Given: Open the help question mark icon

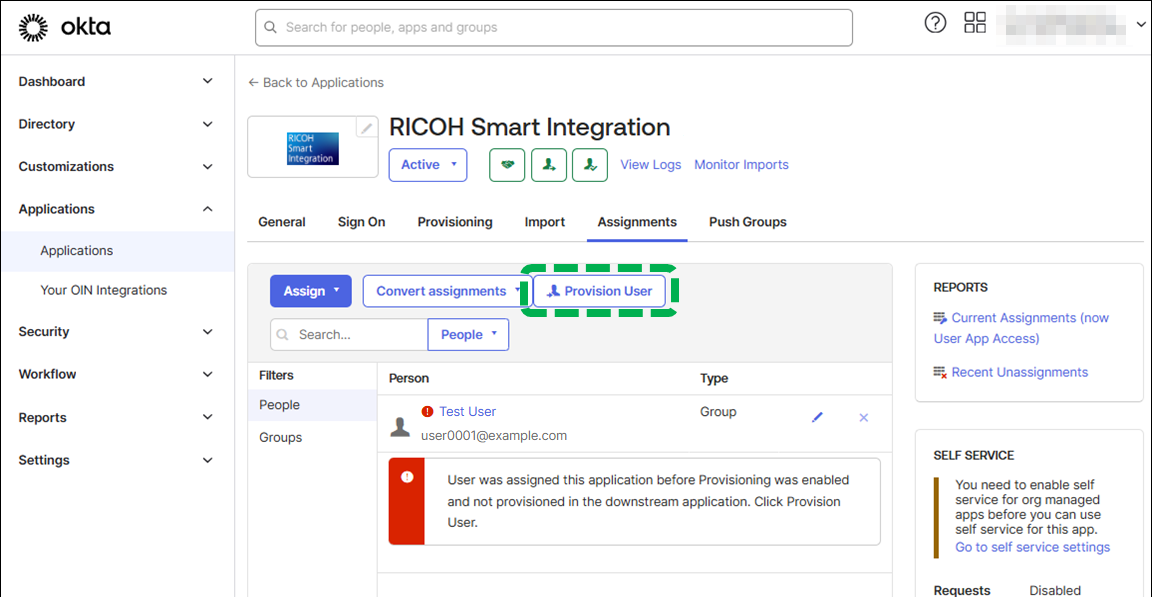Looking at the screenshot, I should pyautogui.click(x=935, y=23).
